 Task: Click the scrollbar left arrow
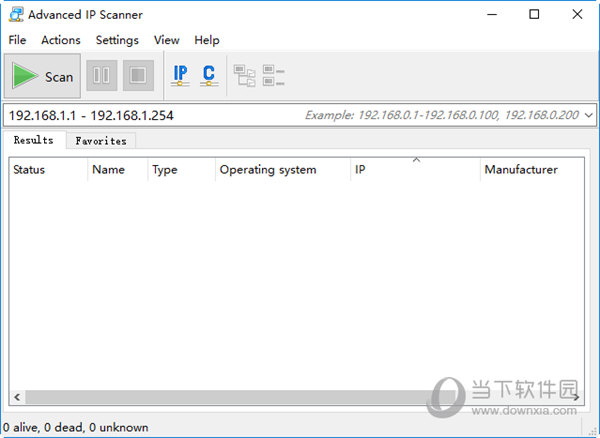click(x=17, y=397)
